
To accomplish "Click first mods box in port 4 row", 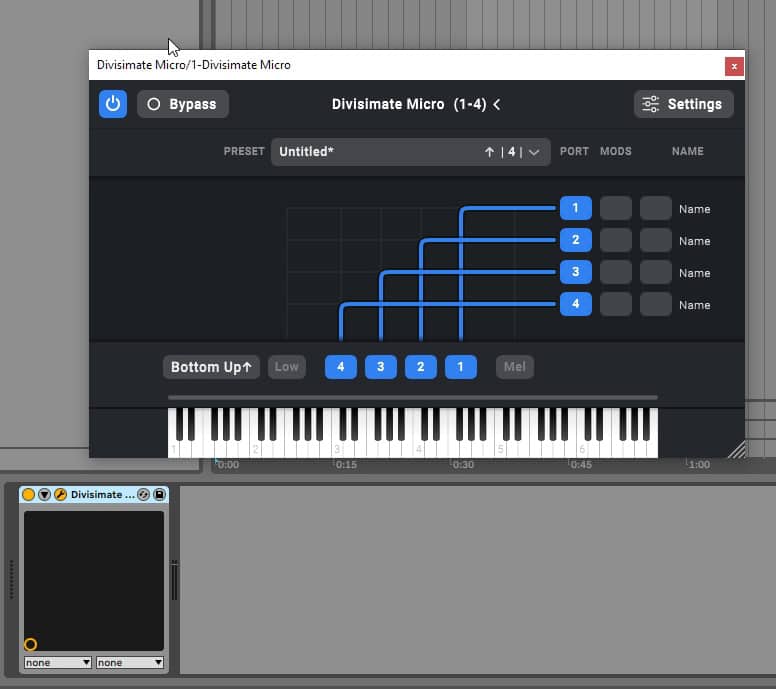I will click(x=616, y=304).
